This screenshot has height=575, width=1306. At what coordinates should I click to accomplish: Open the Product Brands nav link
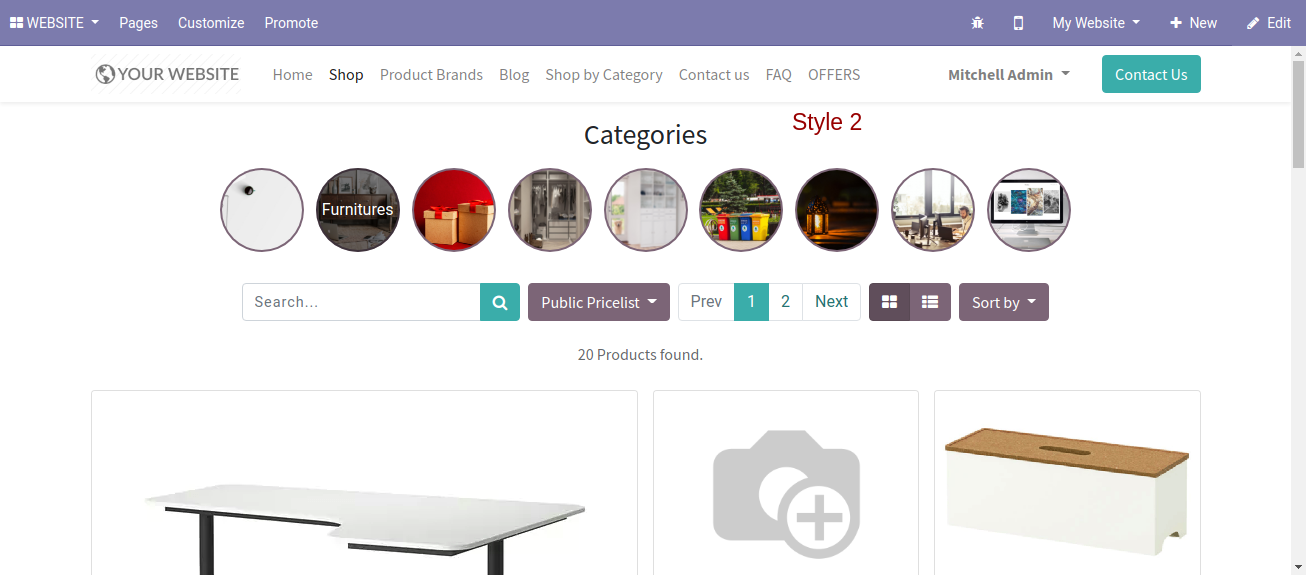point(431,74)
